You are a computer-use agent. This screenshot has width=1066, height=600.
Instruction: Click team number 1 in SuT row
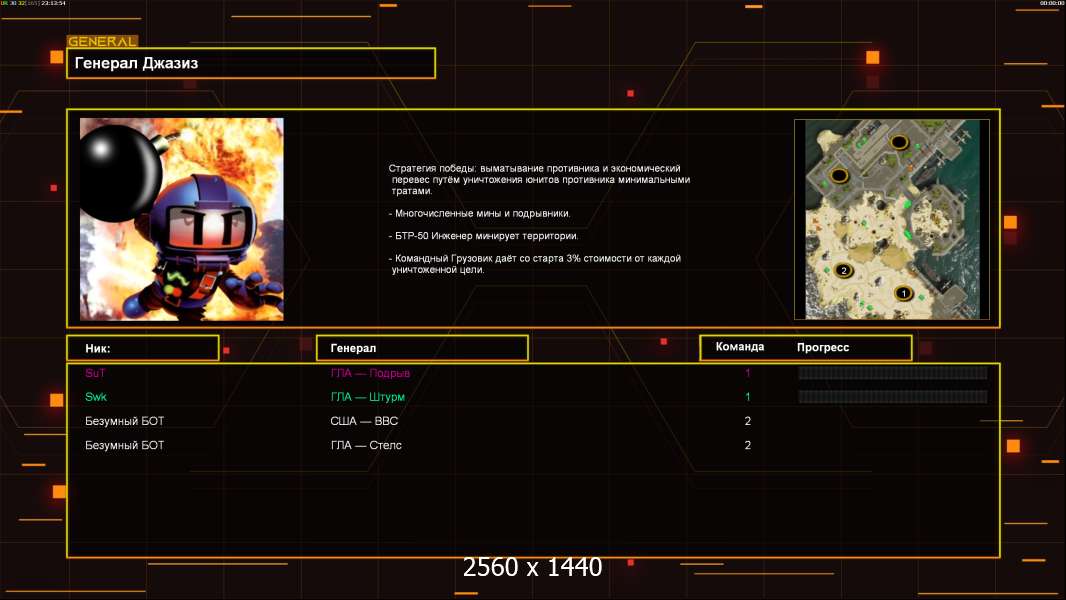(x=748, y=373)
